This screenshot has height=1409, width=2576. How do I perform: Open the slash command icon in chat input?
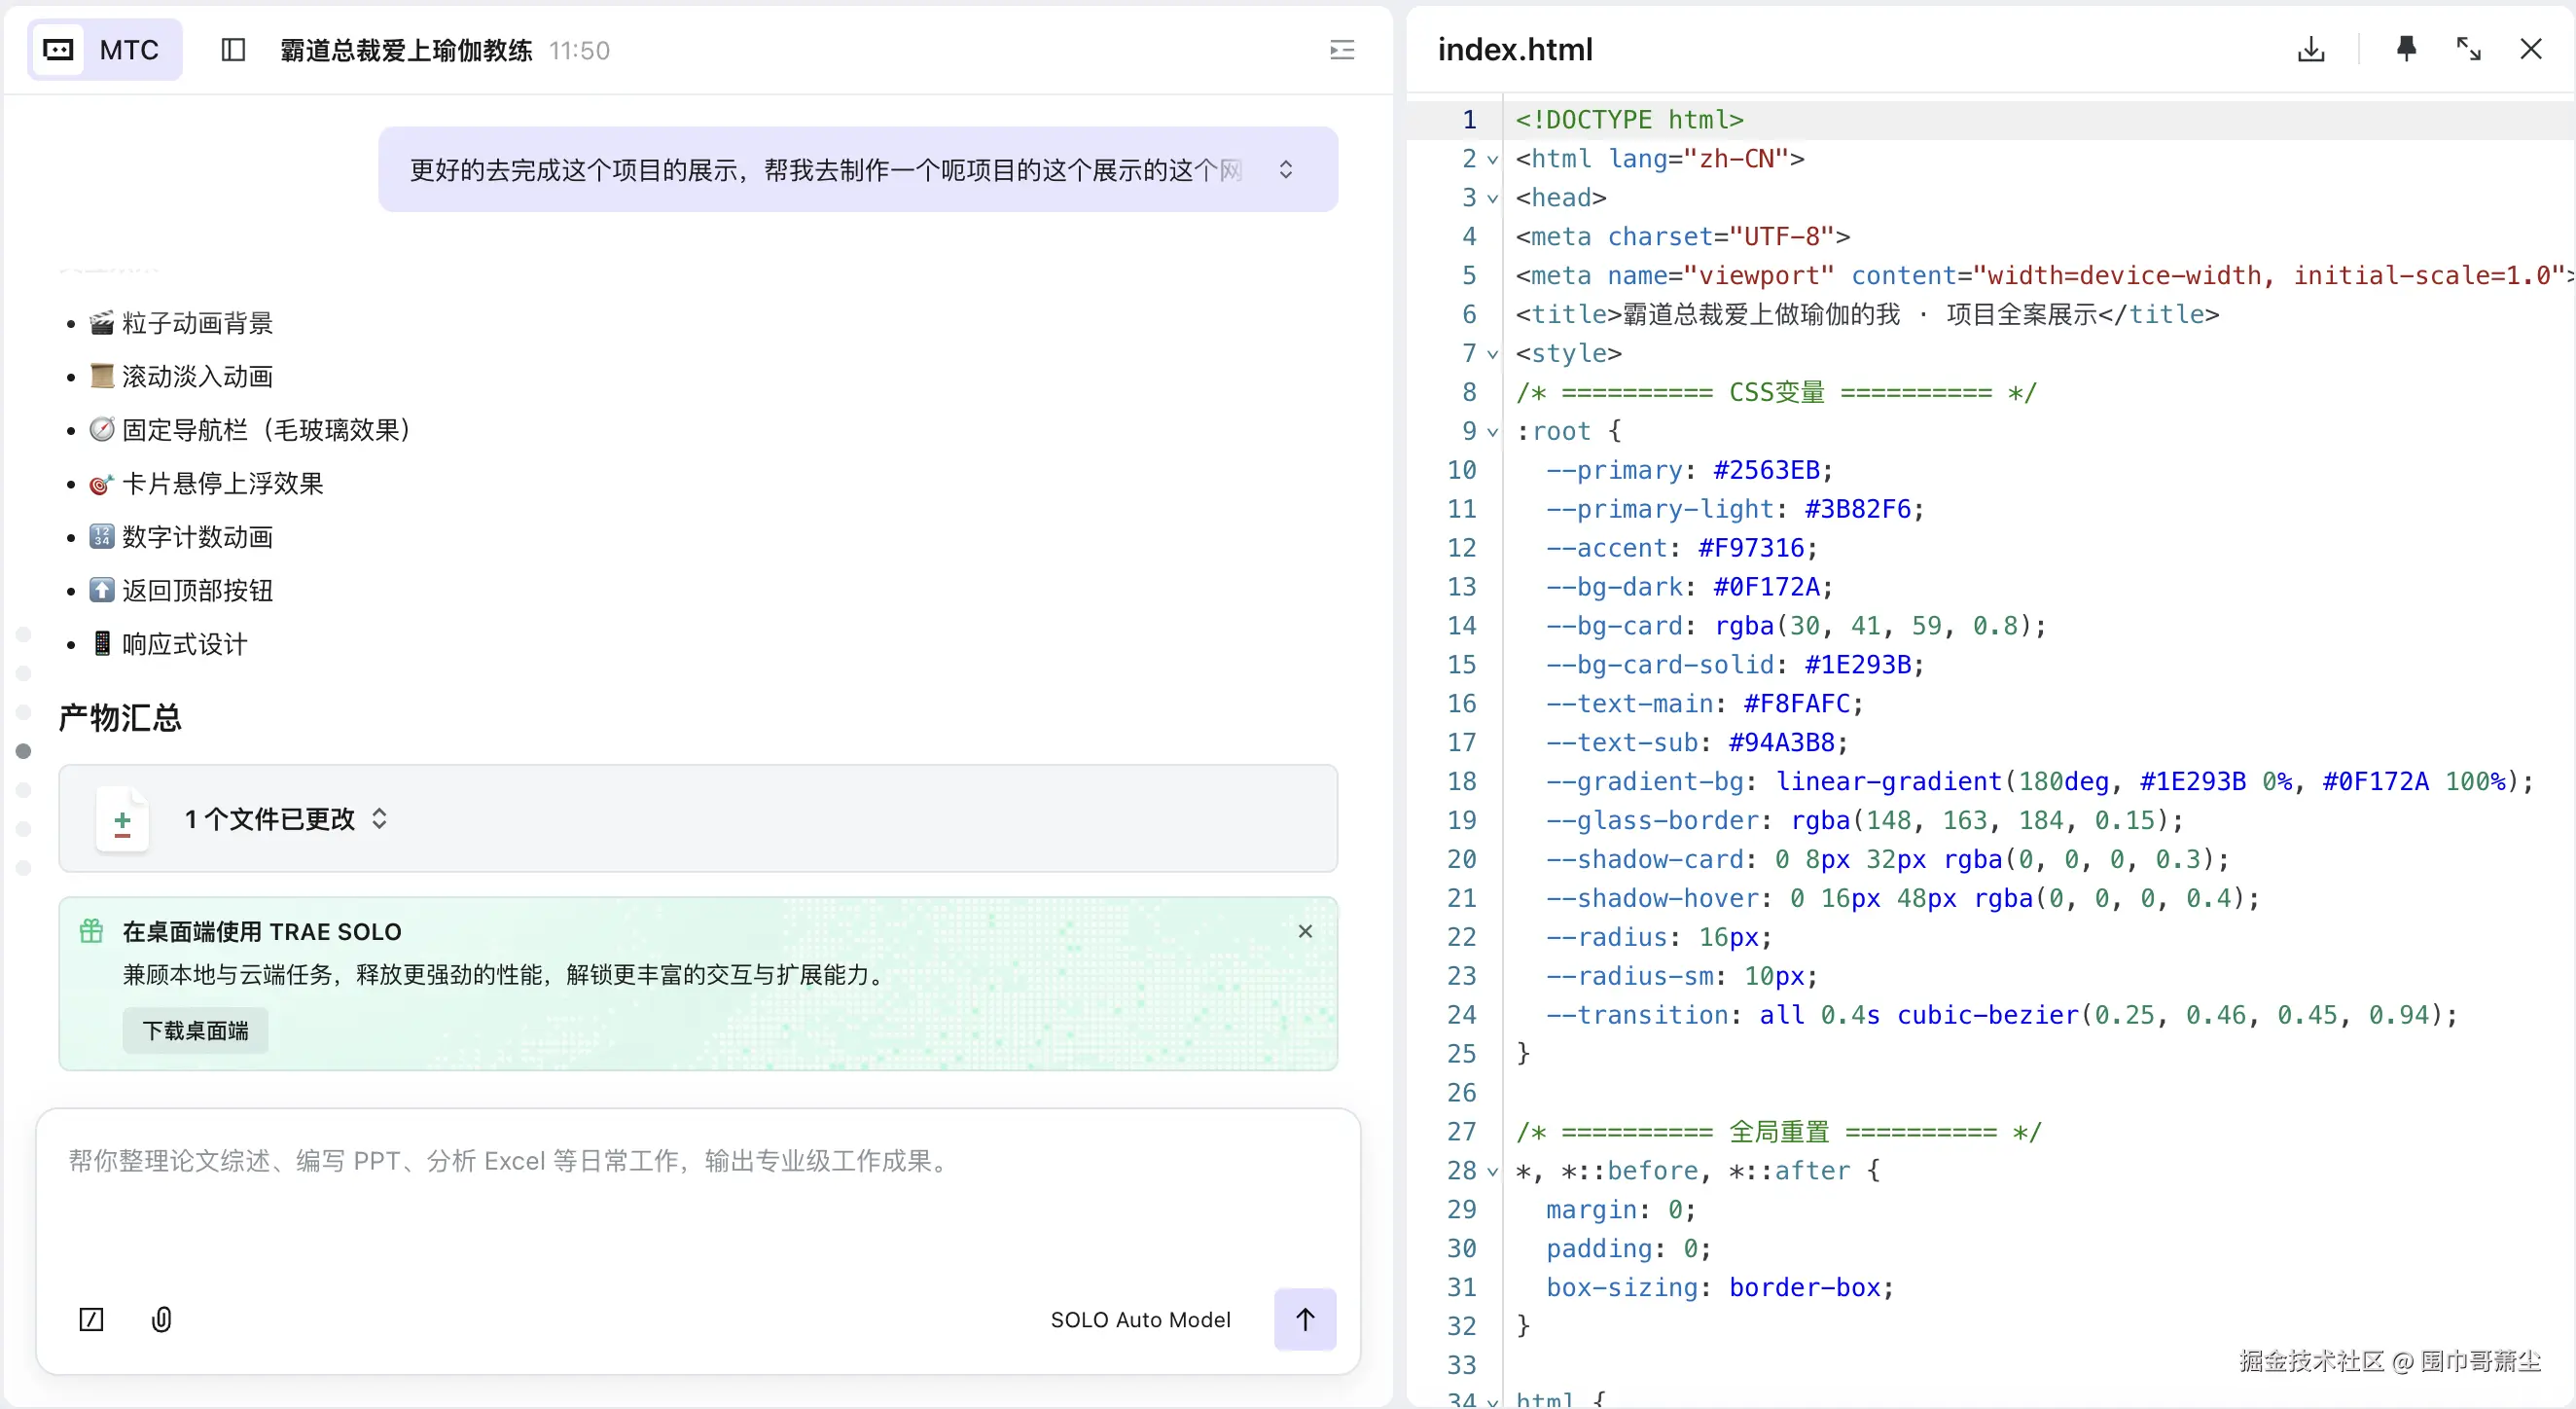90,1319
